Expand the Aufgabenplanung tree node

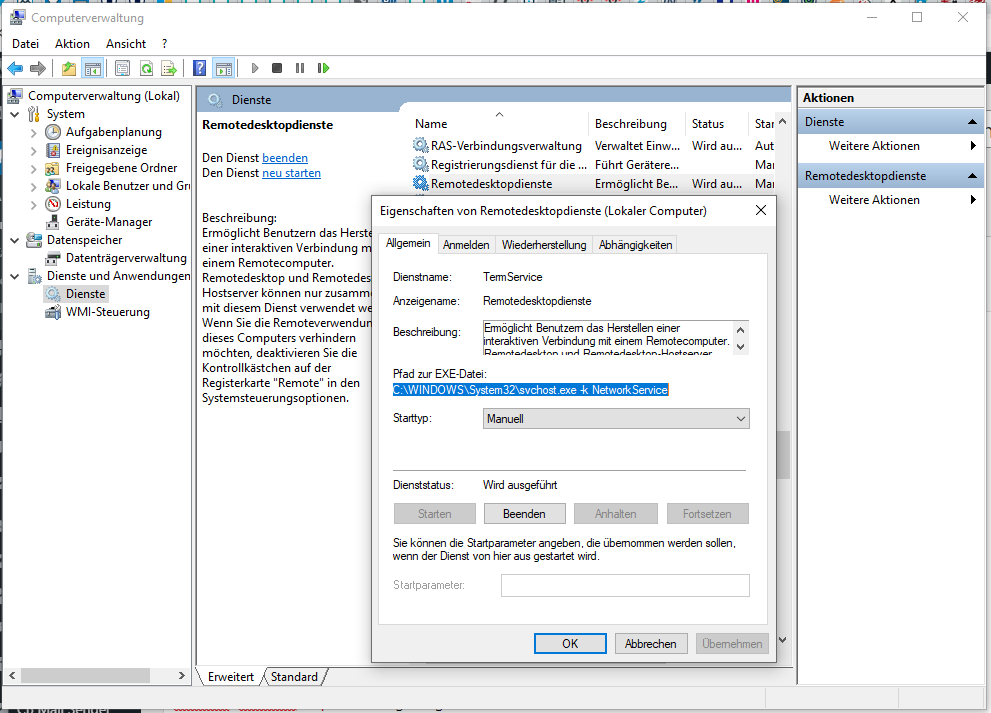pos(33,132)
